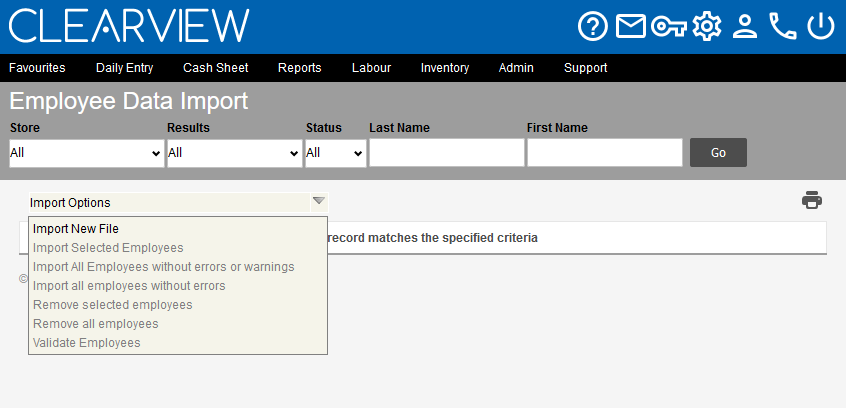Click the printer icon
This screenshot has height=408, width=846.
(x=811, y=200)
